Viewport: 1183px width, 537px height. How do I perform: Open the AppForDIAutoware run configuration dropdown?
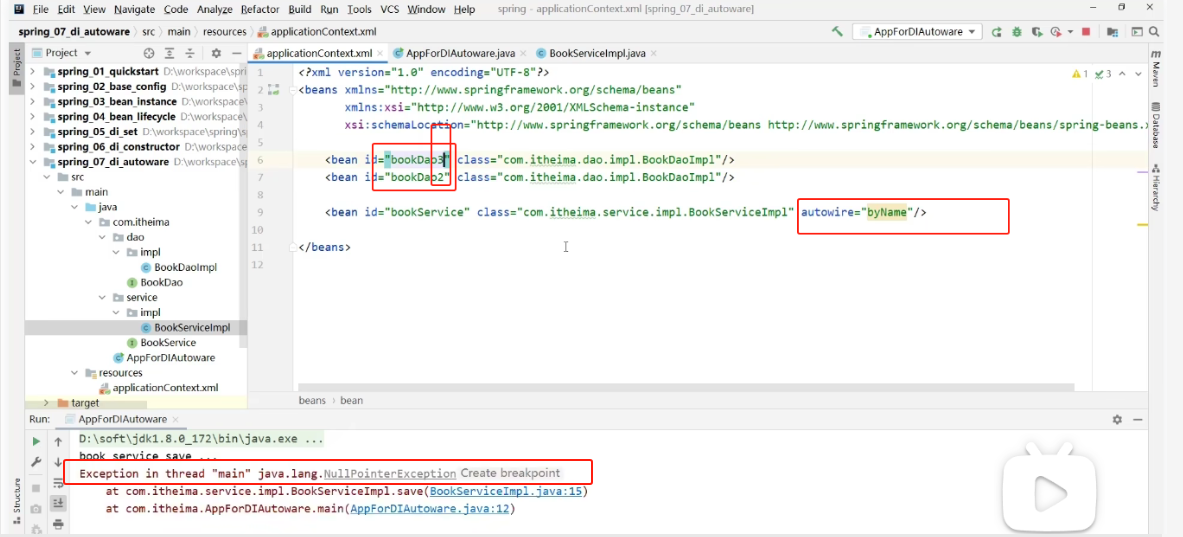(x=917, y=32)
